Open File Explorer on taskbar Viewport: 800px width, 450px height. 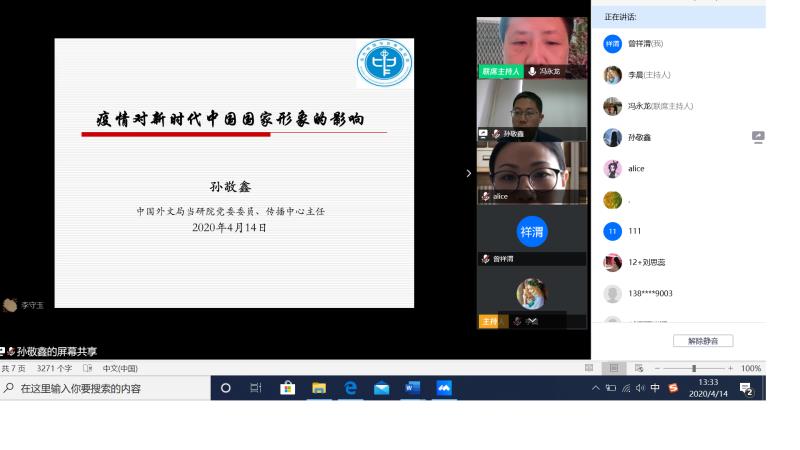[x=319, y=388]
